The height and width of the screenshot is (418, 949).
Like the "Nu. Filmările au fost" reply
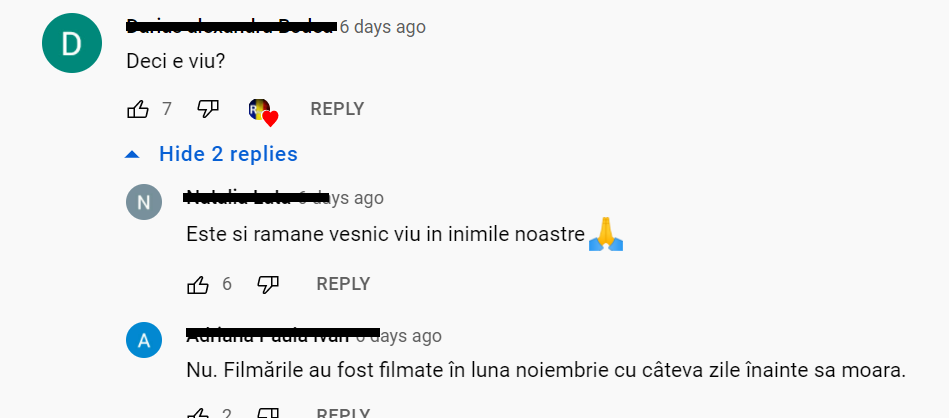pyautogui.click(x=198, y=414)
